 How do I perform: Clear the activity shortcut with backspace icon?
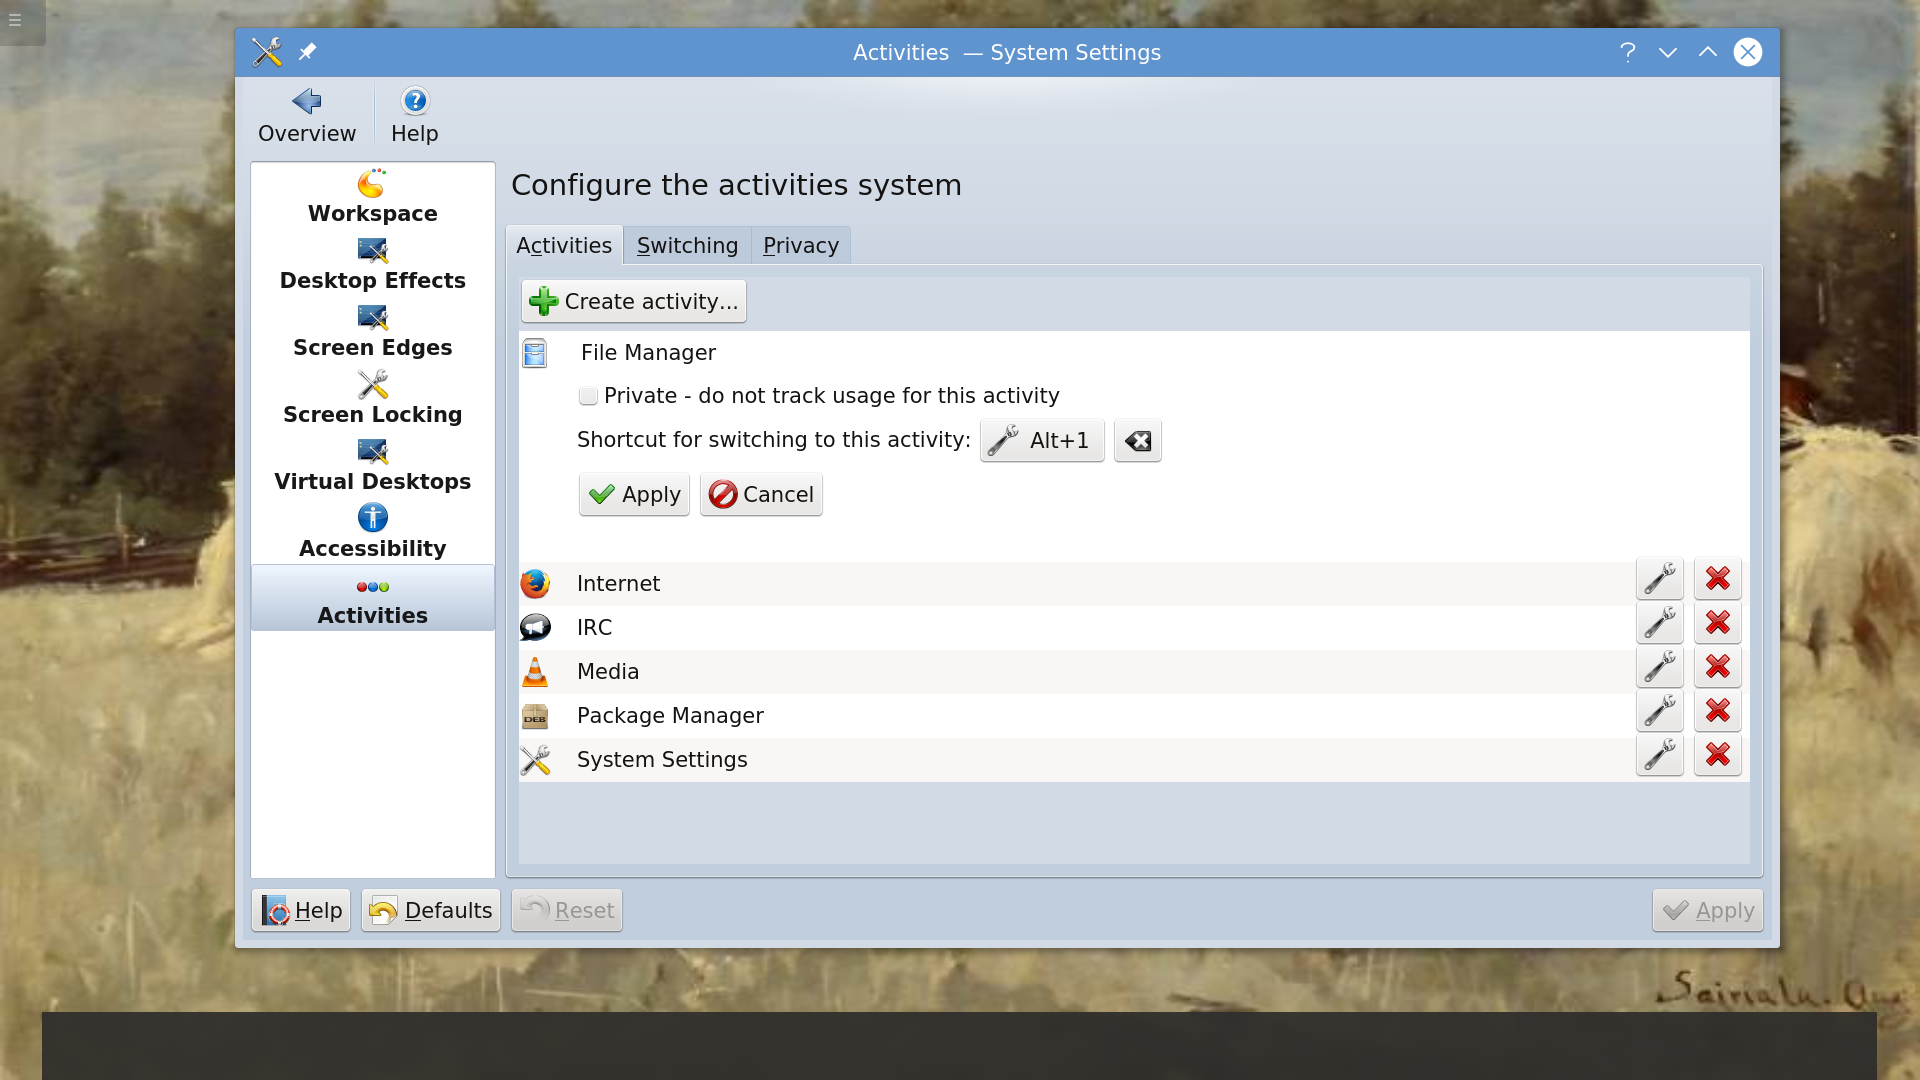(x=1138, y=441)
